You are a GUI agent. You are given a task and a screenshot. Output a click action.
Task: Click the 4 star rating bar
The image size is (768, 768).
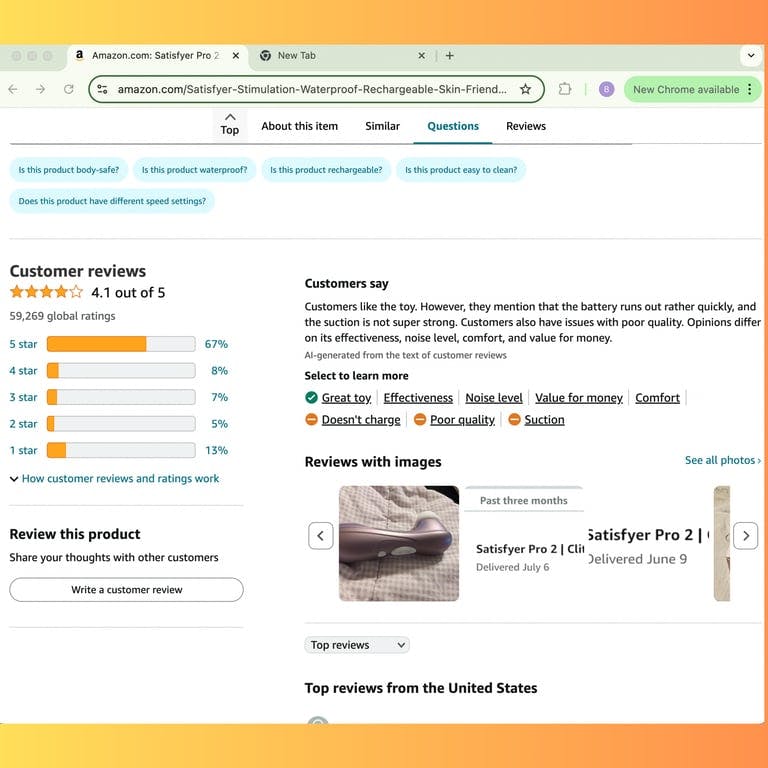[x=121, y=370]
